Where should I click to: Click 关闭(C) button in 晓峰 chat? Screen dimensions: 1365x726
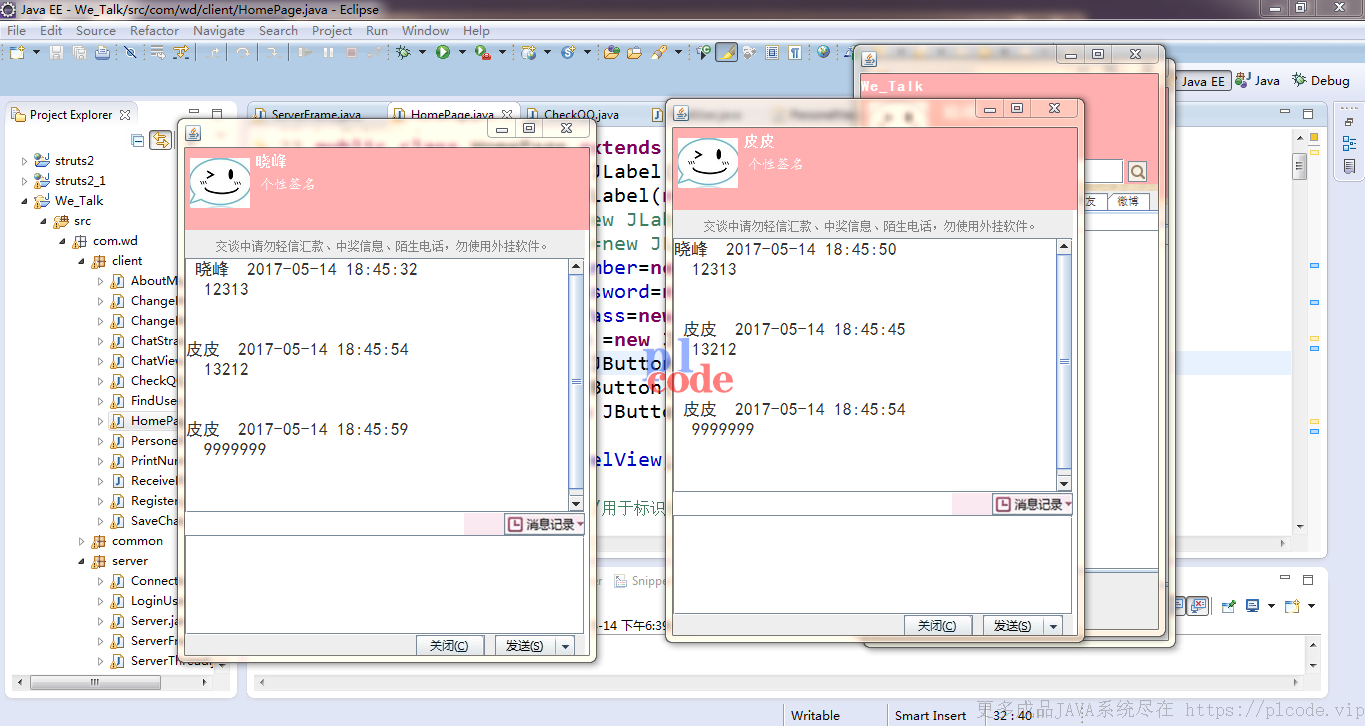[x=449, y=646]
